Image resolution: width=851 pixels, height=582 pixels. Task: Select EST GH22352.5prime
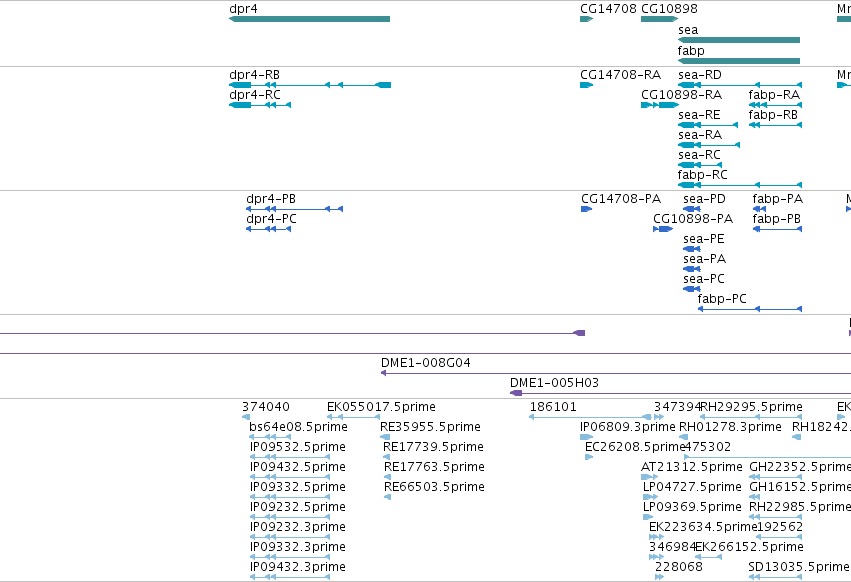pos(775,477)
